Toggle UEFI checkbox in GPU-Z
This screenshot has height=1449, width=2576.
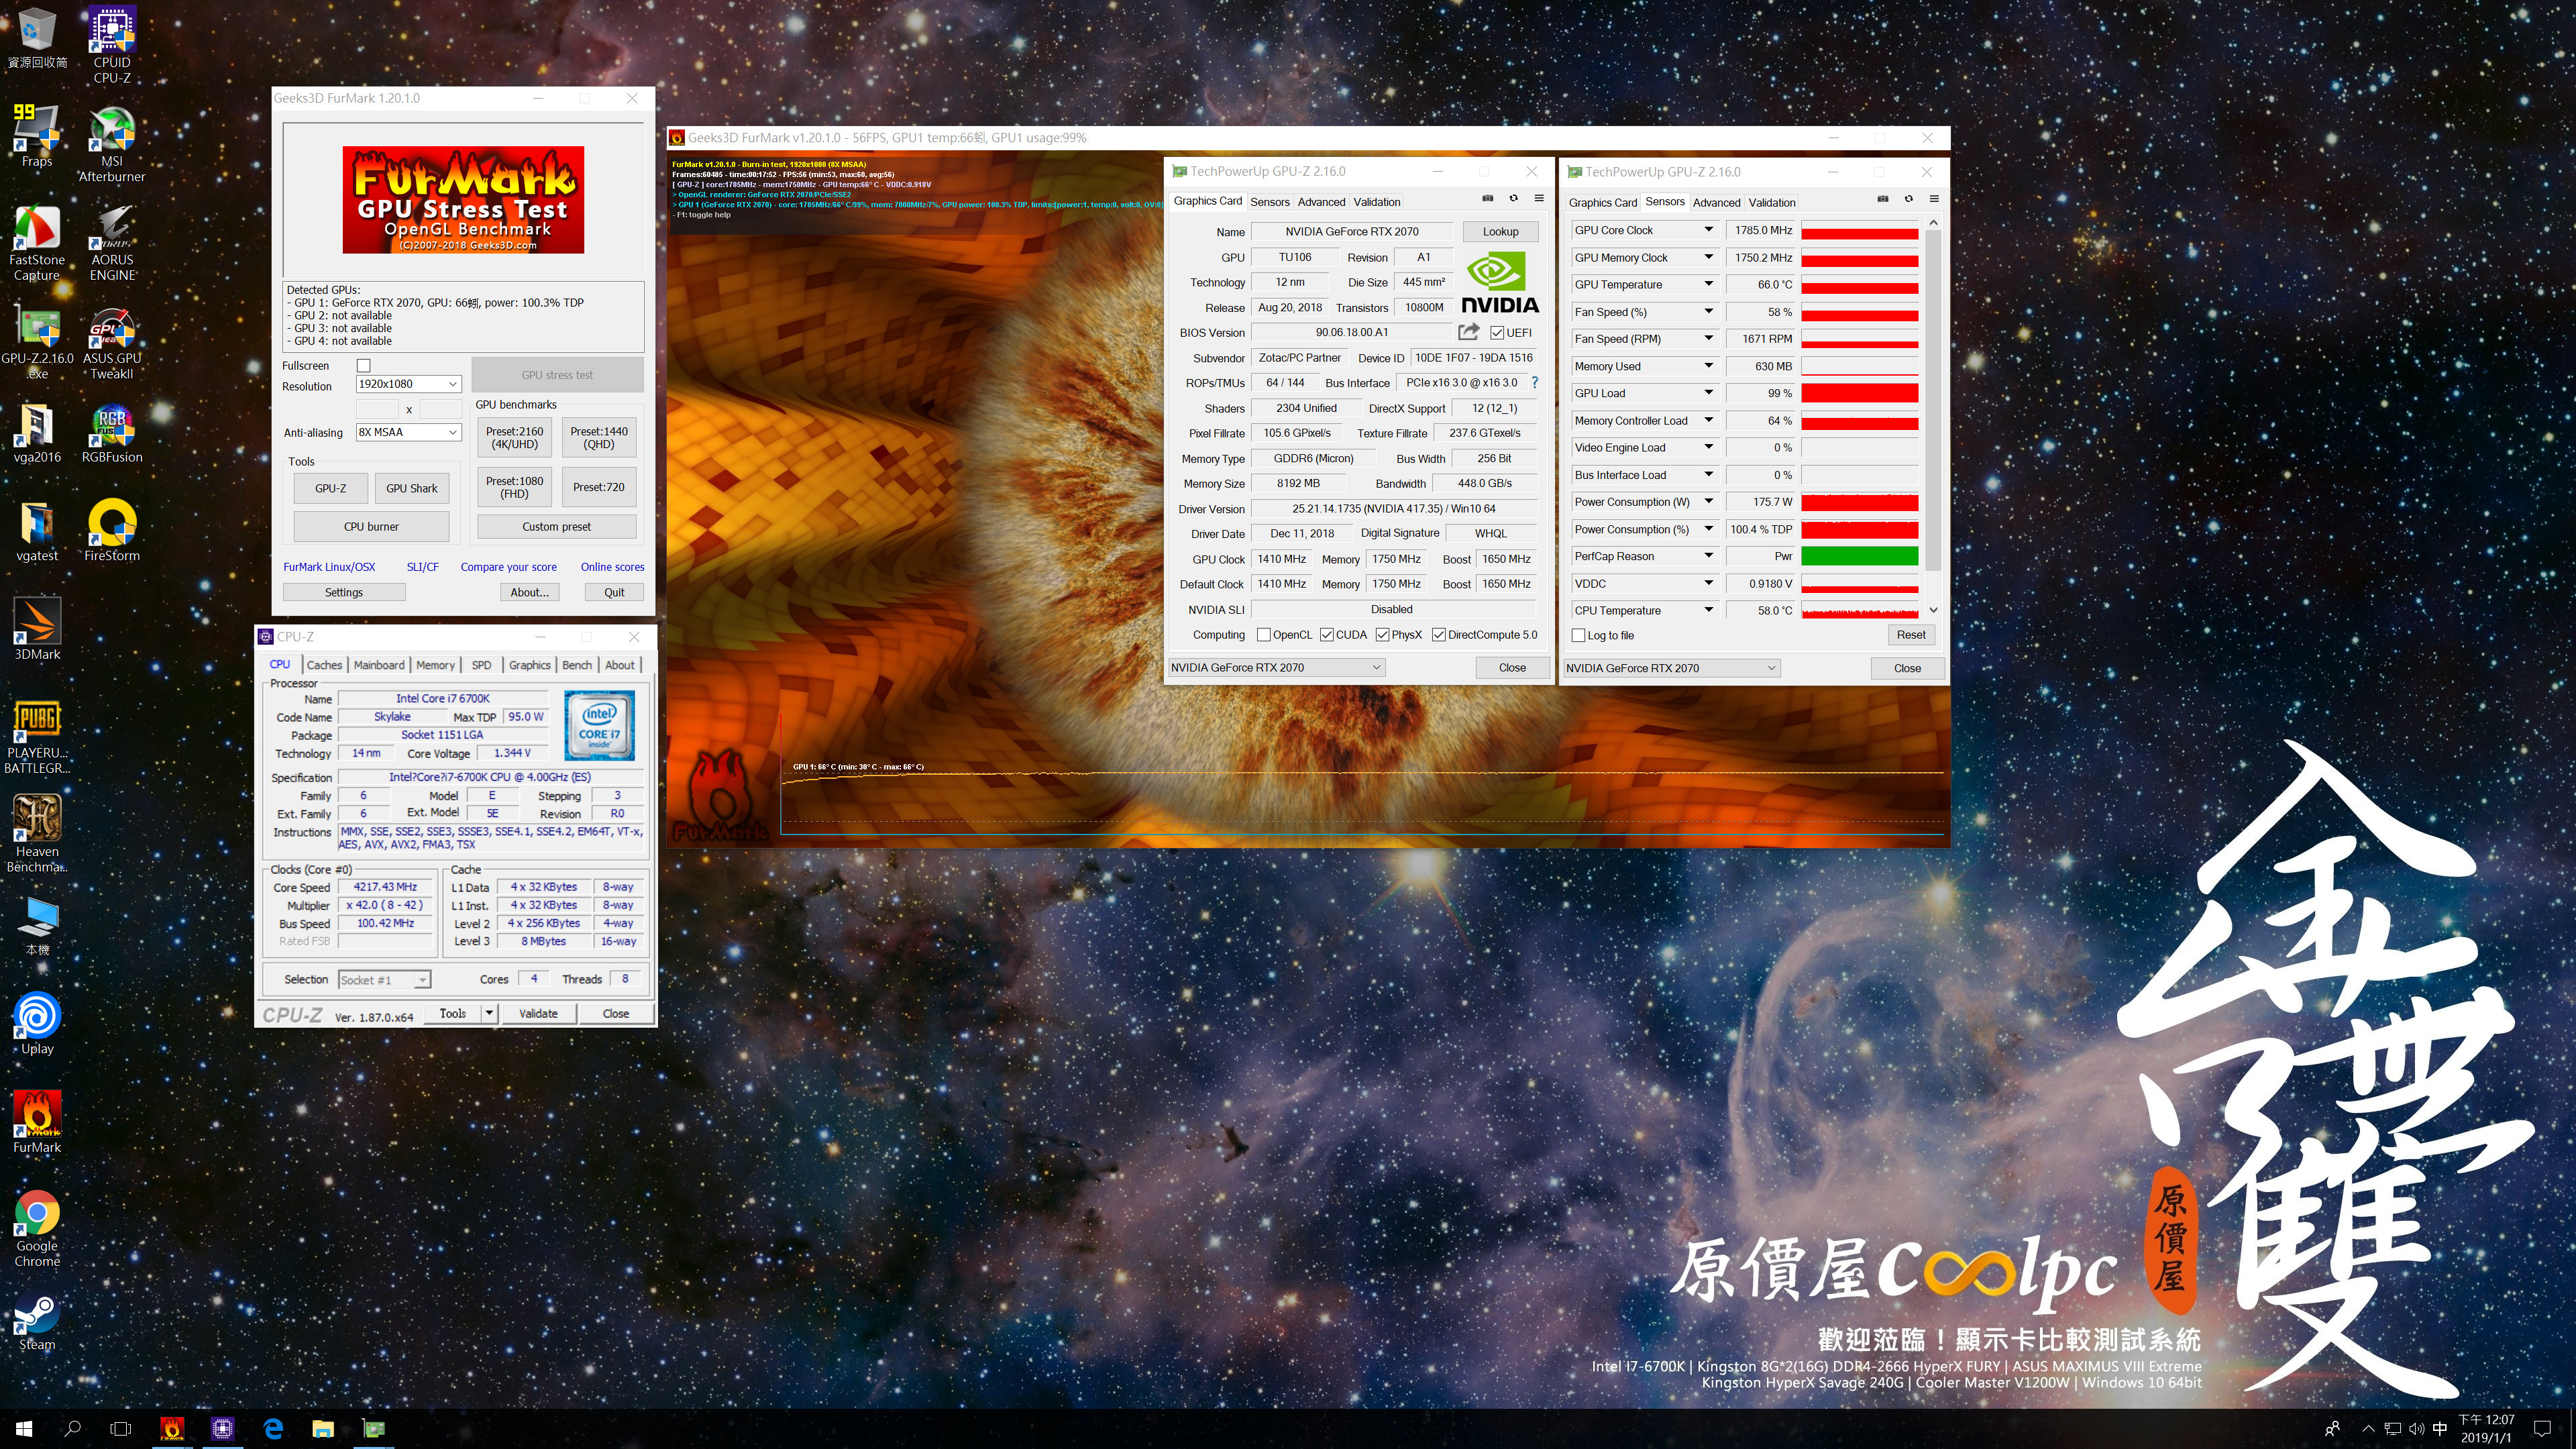tap(1497, 333)
